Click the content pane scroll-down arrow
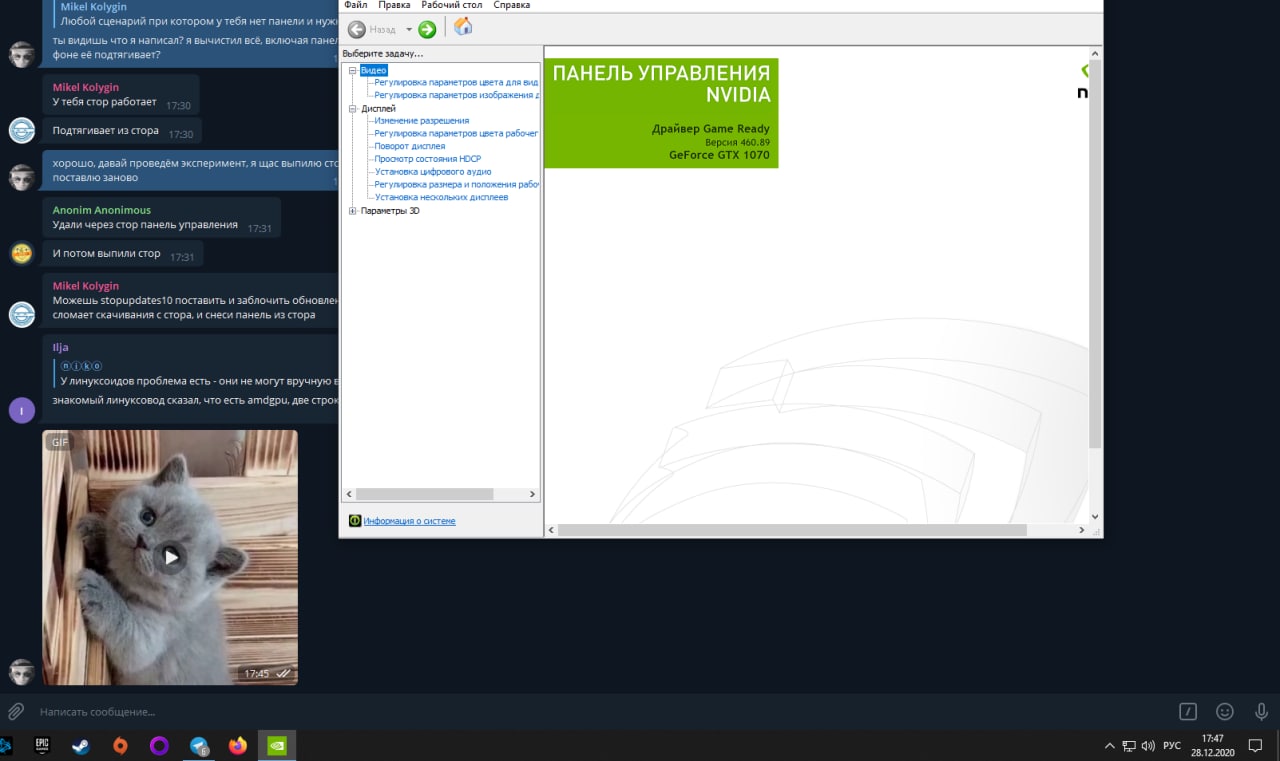 [1094, 516]
